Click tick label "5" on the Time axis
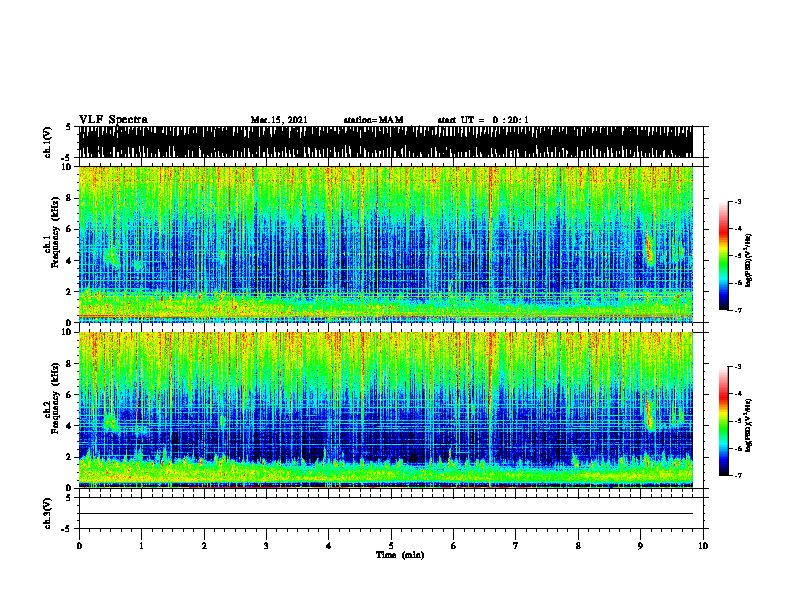The width and height of the screenshot is (792, 612). point(391,546)
